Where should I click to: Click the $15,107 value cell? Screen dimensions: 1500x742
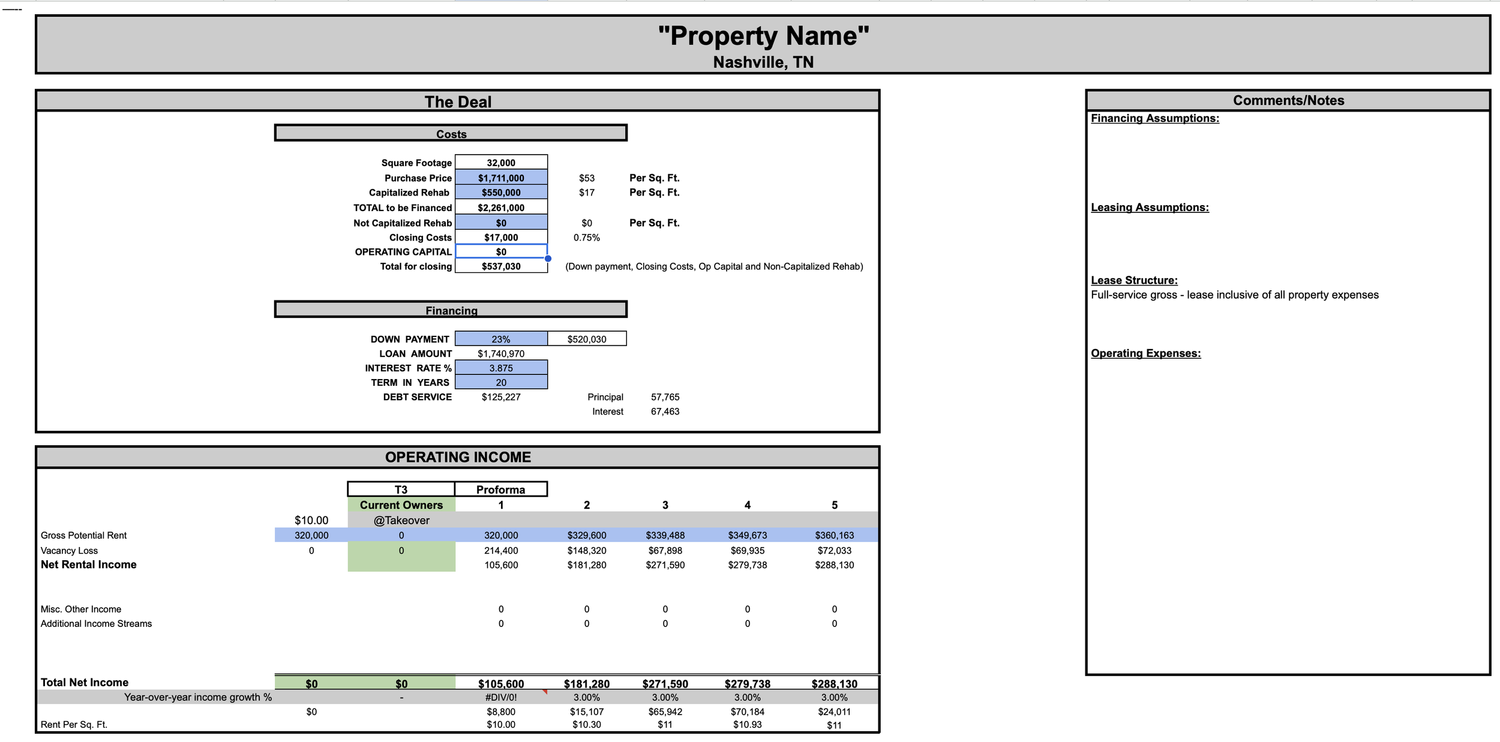coord(587,712)
